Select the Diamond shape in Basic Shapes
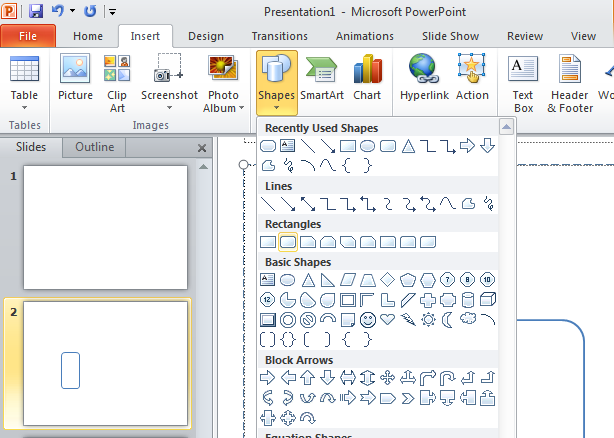 pyautogui.click(x=388, y=279)
